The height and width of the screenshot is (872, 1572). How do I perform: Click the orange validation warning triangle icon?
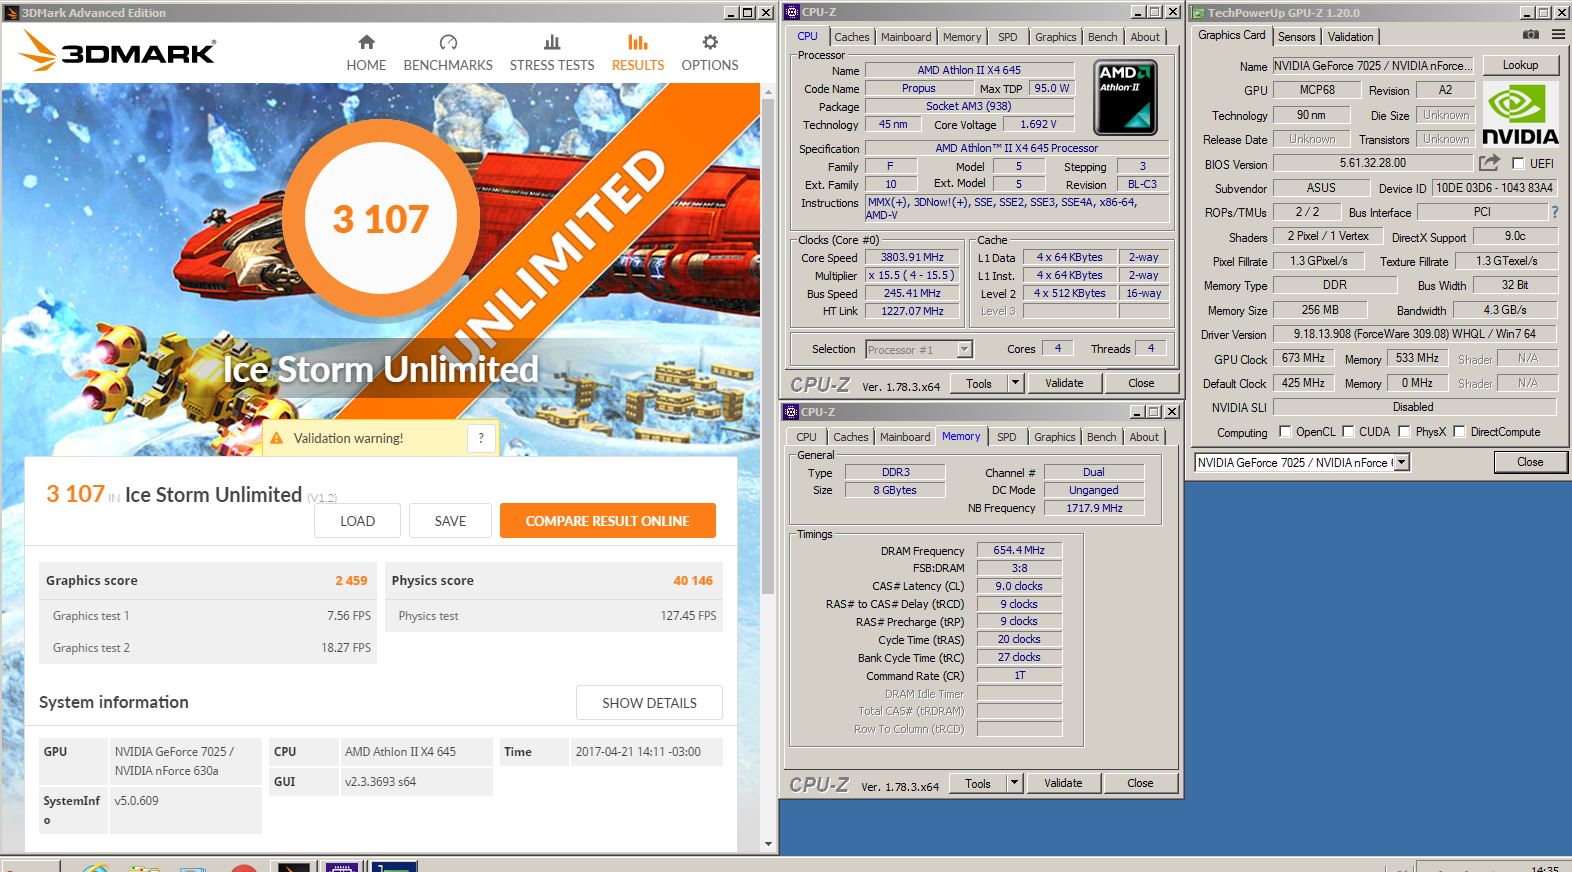point(276,438)
